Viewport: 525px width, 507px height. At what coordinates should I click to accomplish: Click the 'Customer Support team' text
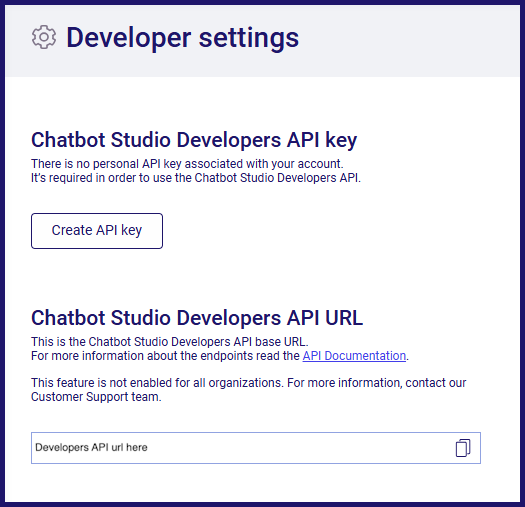pos(96,397)
